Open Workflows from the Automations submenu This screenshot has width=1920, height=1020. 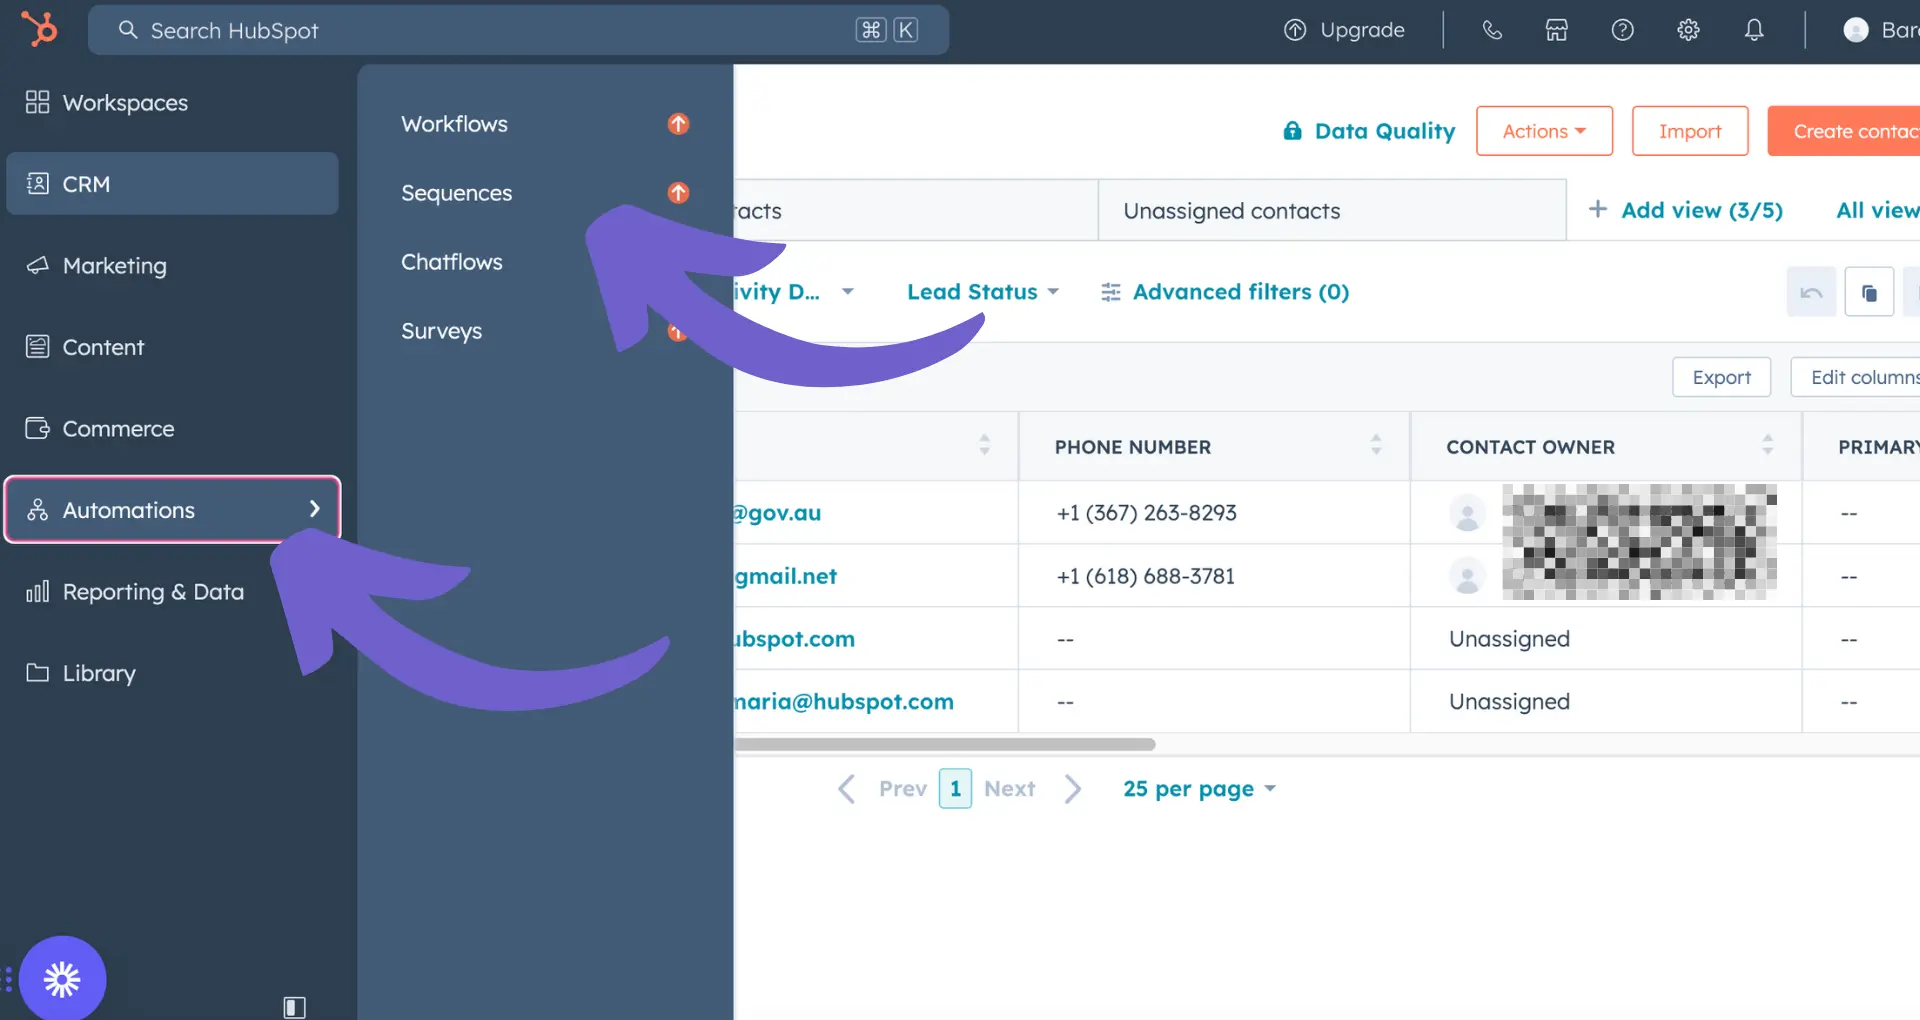[454, 124]
